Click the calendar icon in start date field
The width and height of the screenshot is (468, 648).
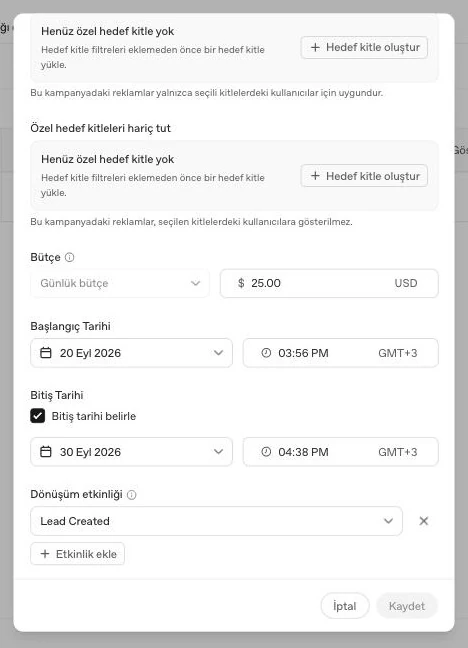pyautogui.click(x=45, y=353)
